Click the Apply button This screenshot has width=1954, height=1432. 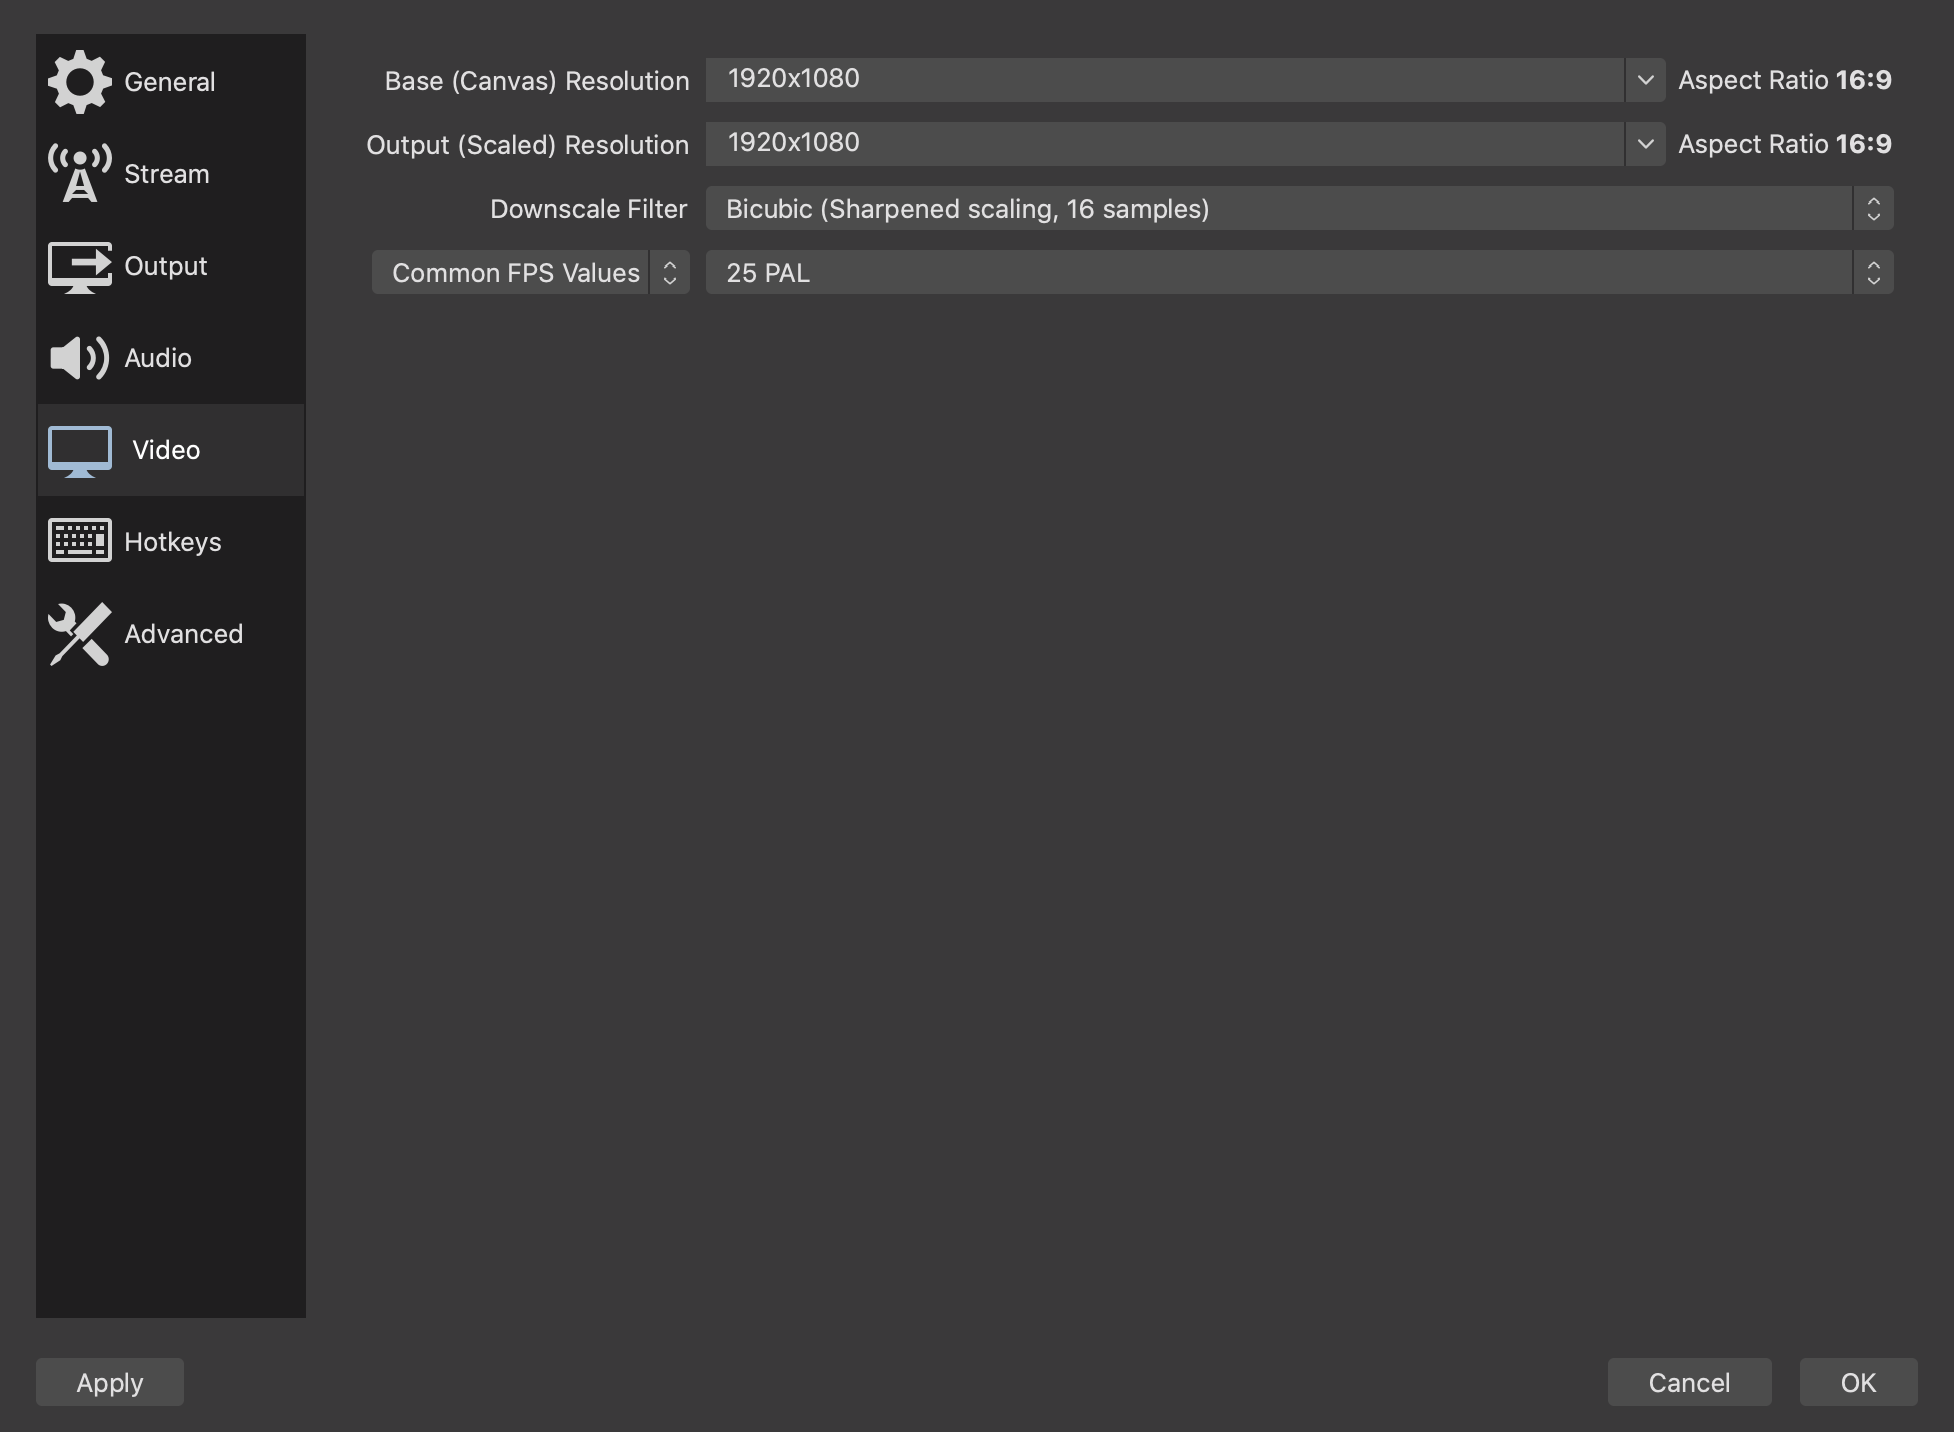click(109, 1380)
